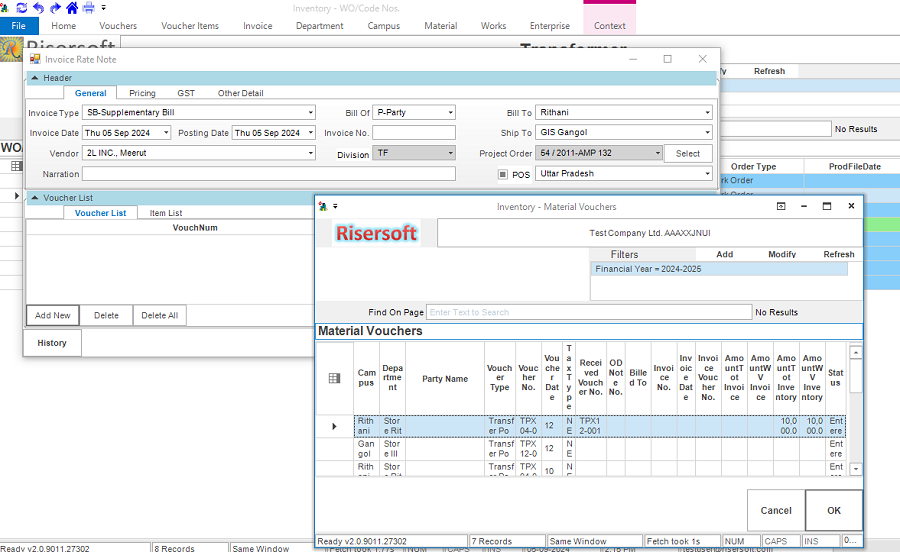Open the Ship To dropdown

[x=707, y=133]
